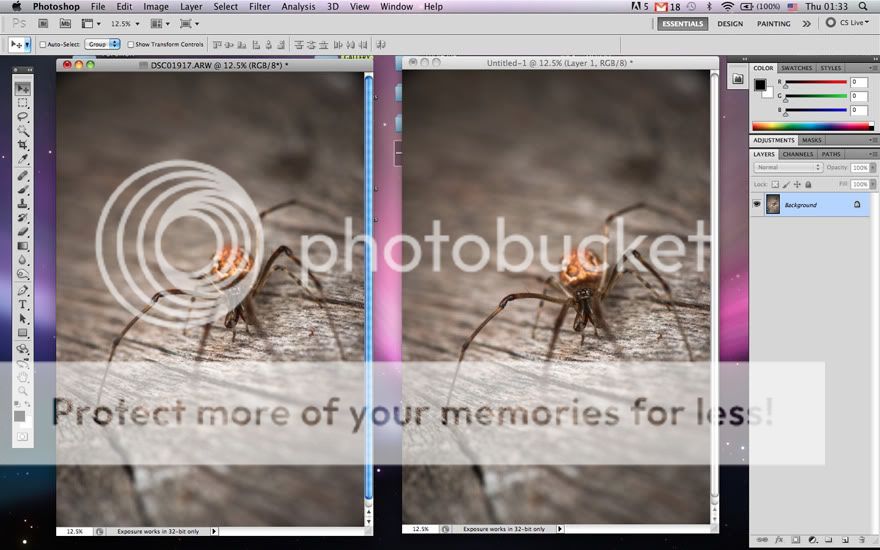880x550 pixels.
Task: Switch to the Paths tab
Action: pyautogui.click(x=831, y=154)
